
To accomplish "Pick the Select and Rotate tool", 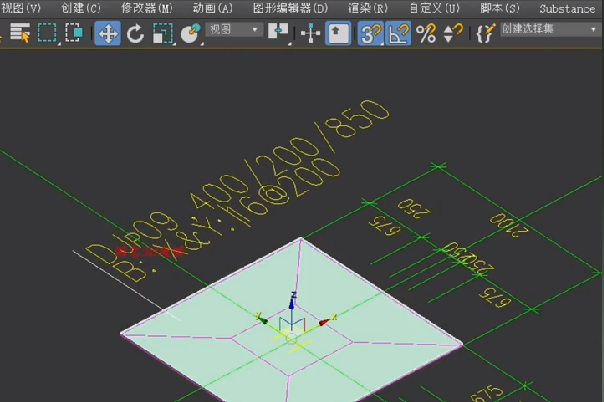I will point(135,33).
